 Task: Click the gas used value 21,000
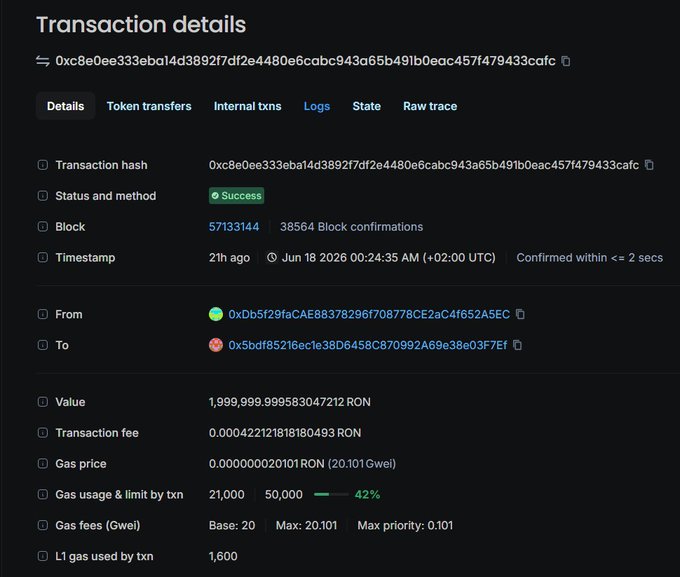coord(226,494)
